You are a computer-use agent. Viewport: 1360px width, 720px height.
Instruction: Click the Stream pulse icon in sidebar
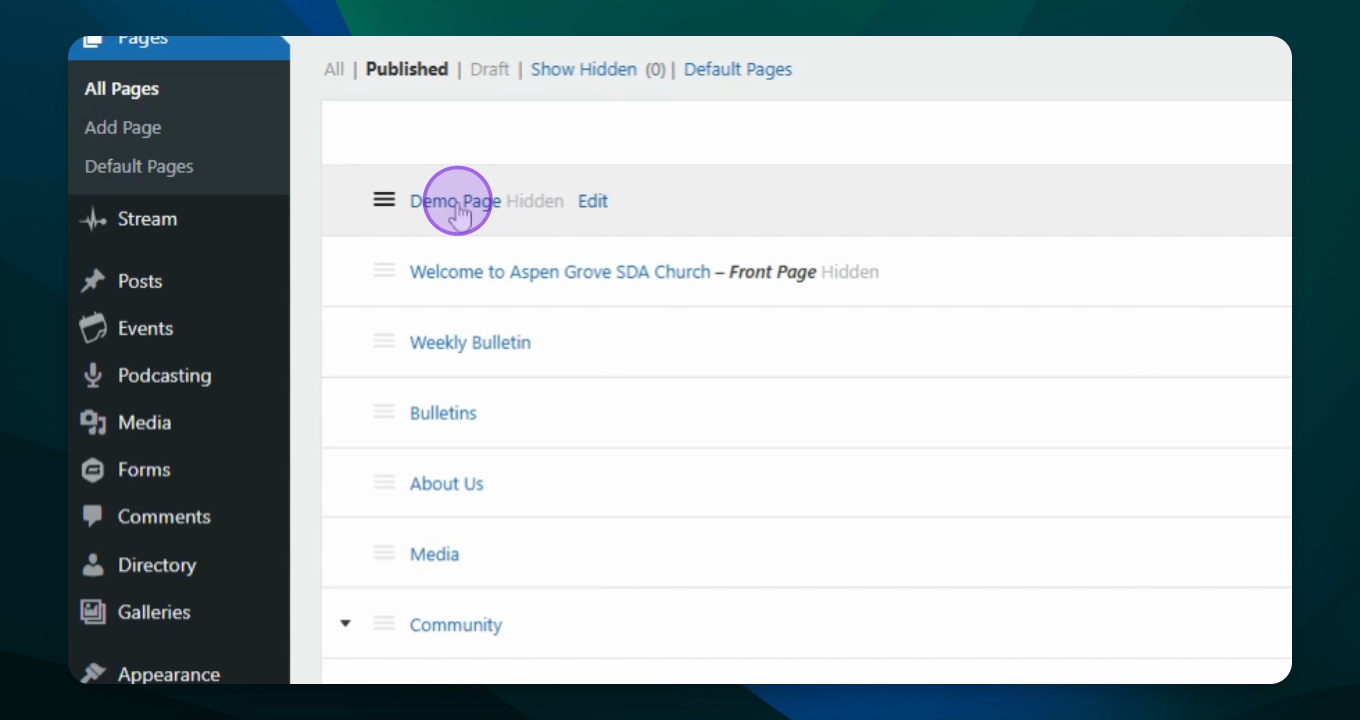click(93, 220)
